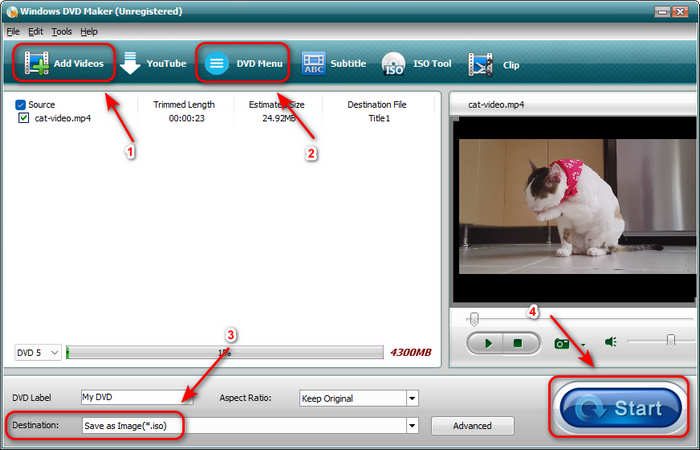Uncheck the cat-video.mp4 checkbox
The width and height of the screenshot is (700, 450).
[24, 118]
